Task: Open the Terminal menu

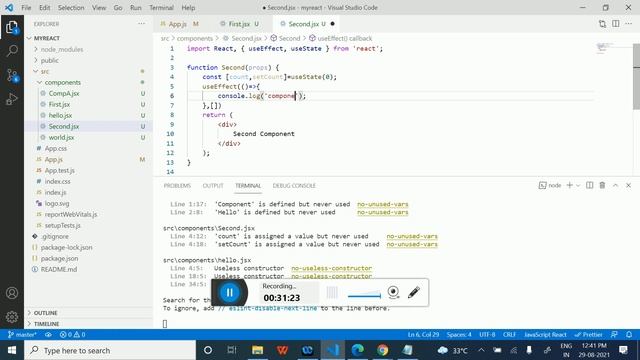Action: [x=161, y=7]
